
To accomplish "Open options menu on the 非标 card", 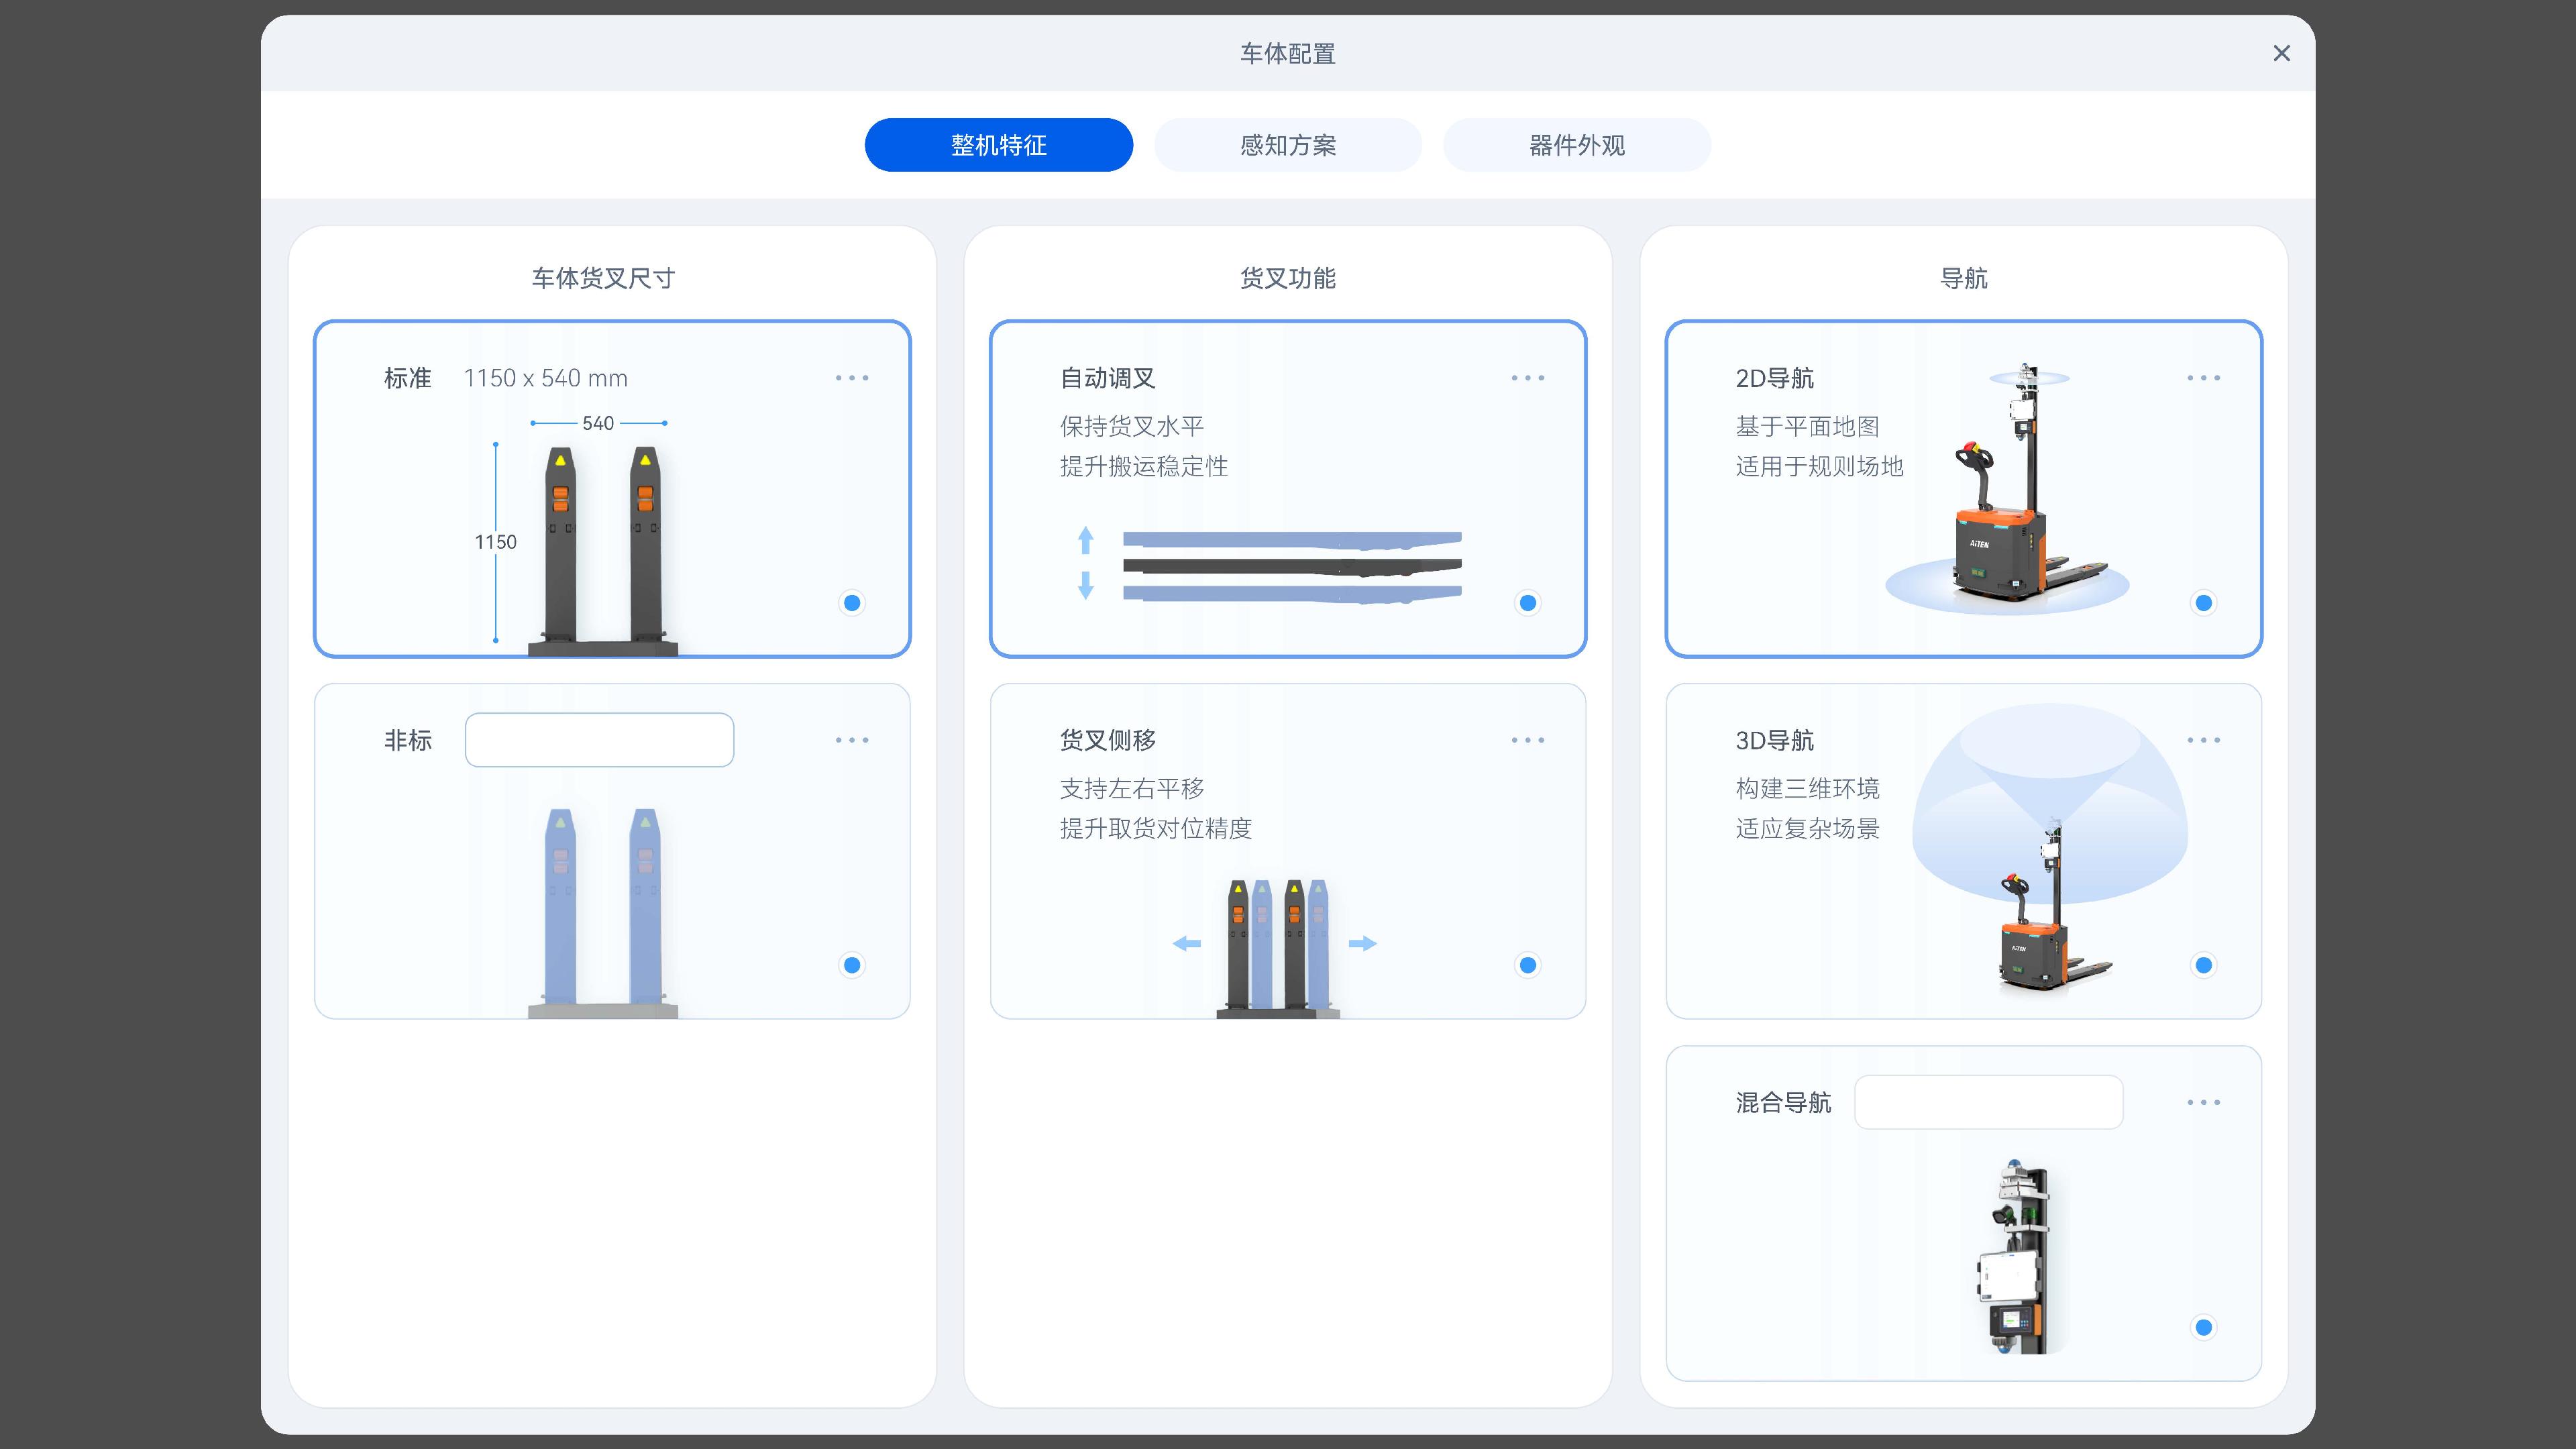I will pyautogui.click(x=851, y=739).
